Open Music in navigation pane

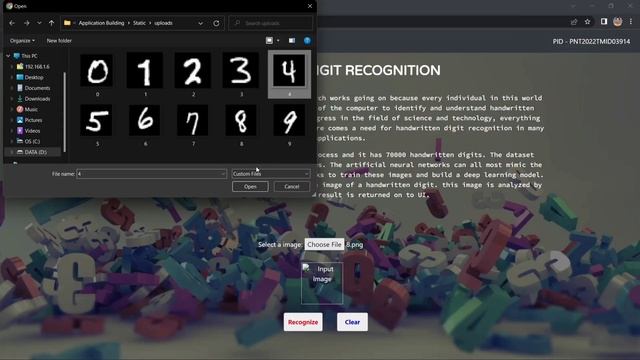point(31,109)
